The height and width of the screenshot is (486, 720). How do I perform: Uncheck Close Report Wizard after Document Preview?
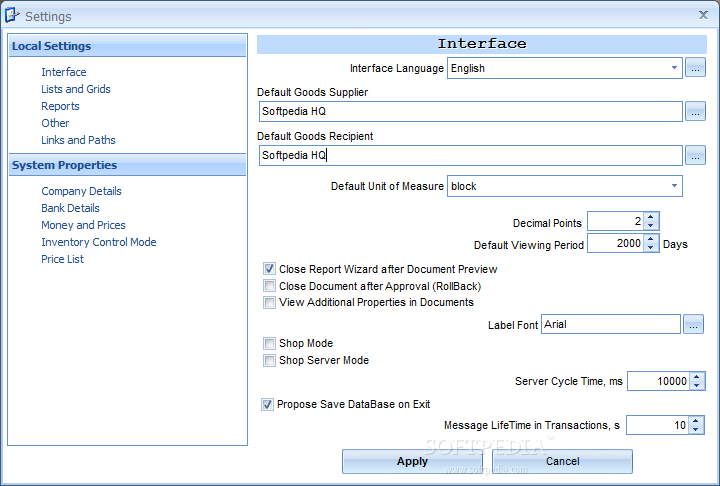[269, 269]
